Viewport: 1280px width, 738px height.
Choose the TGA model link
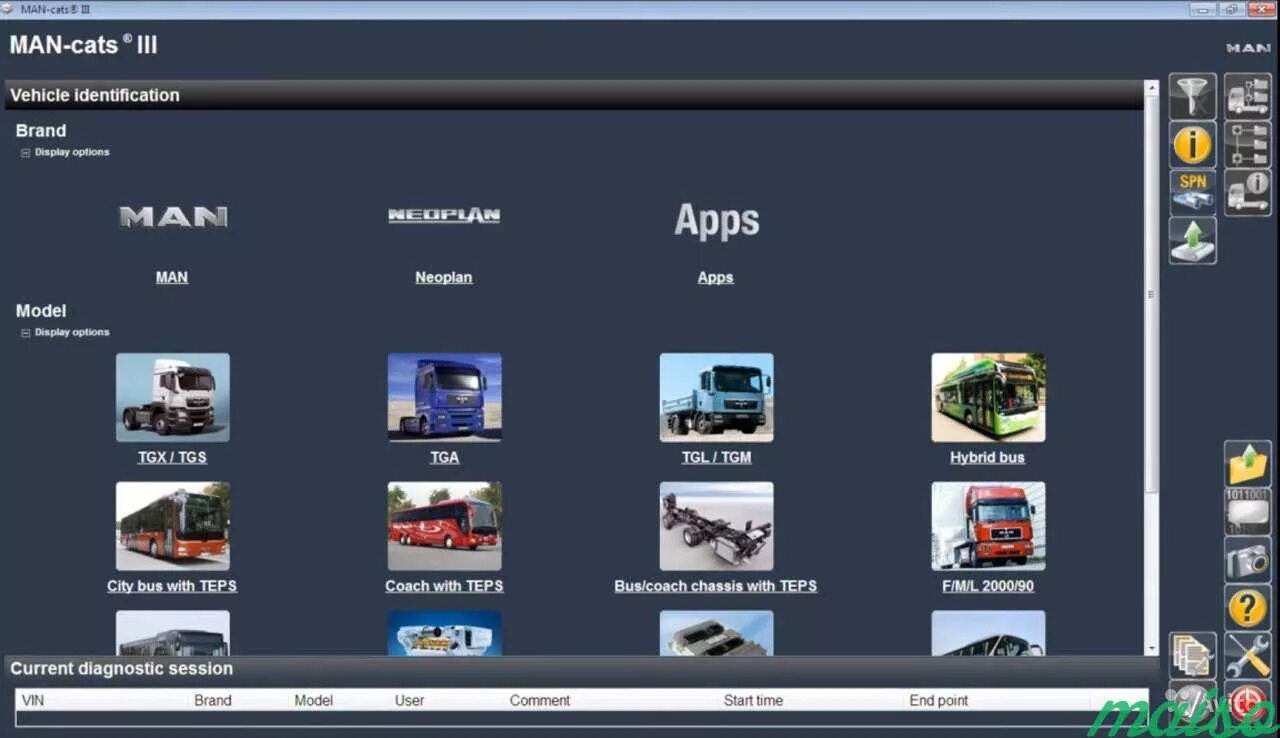[x=444, y=457]
